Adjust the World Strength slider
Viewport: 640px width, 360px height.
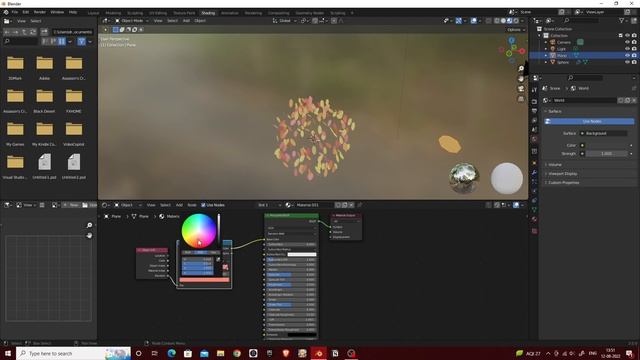(606, 153)
